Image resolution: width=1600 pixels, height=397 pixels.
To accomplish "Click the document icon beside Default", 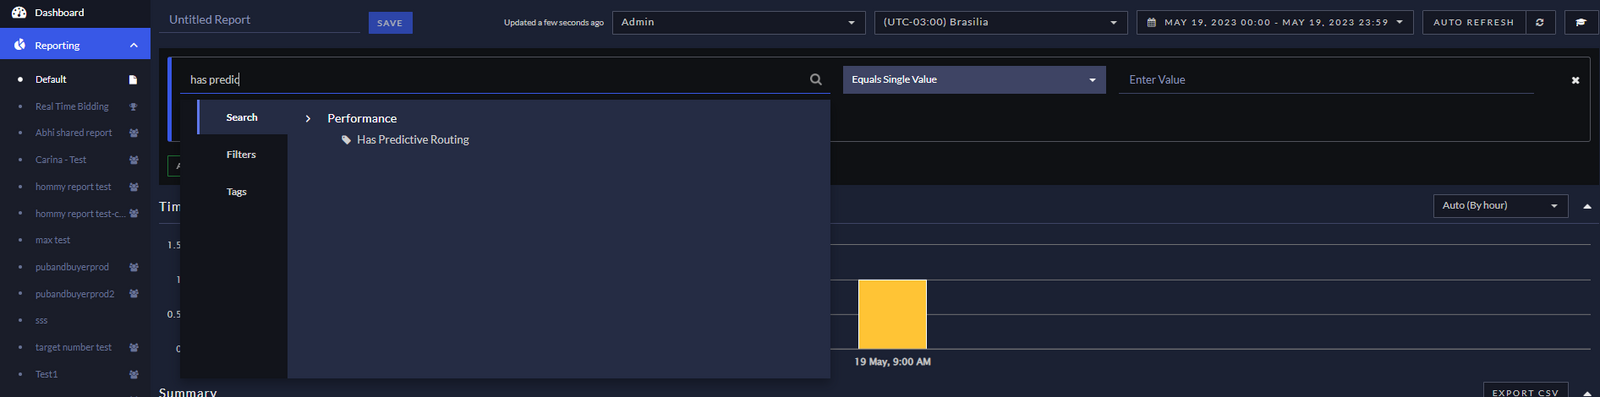I will (133, 80).
